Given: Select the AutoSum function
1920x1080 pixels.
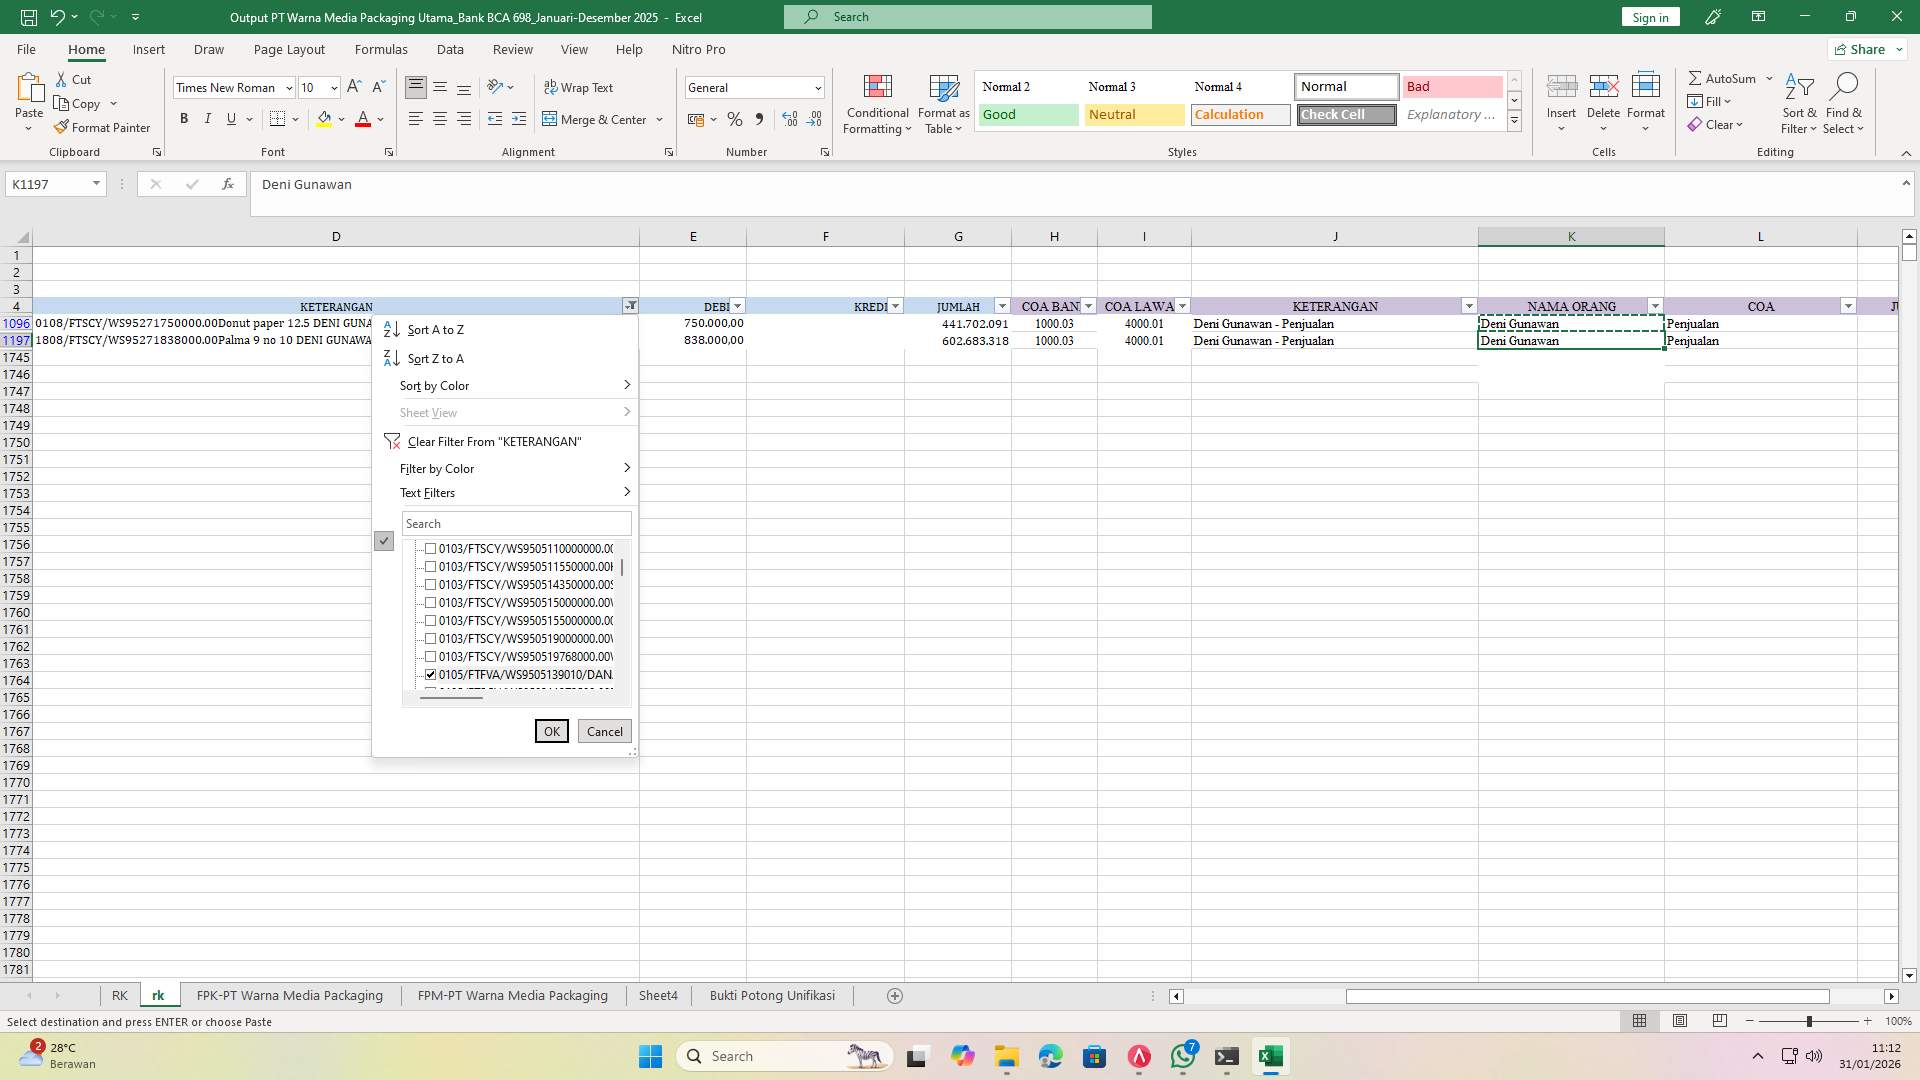Looking at the screenshot, I should [x=1724, y=77].
